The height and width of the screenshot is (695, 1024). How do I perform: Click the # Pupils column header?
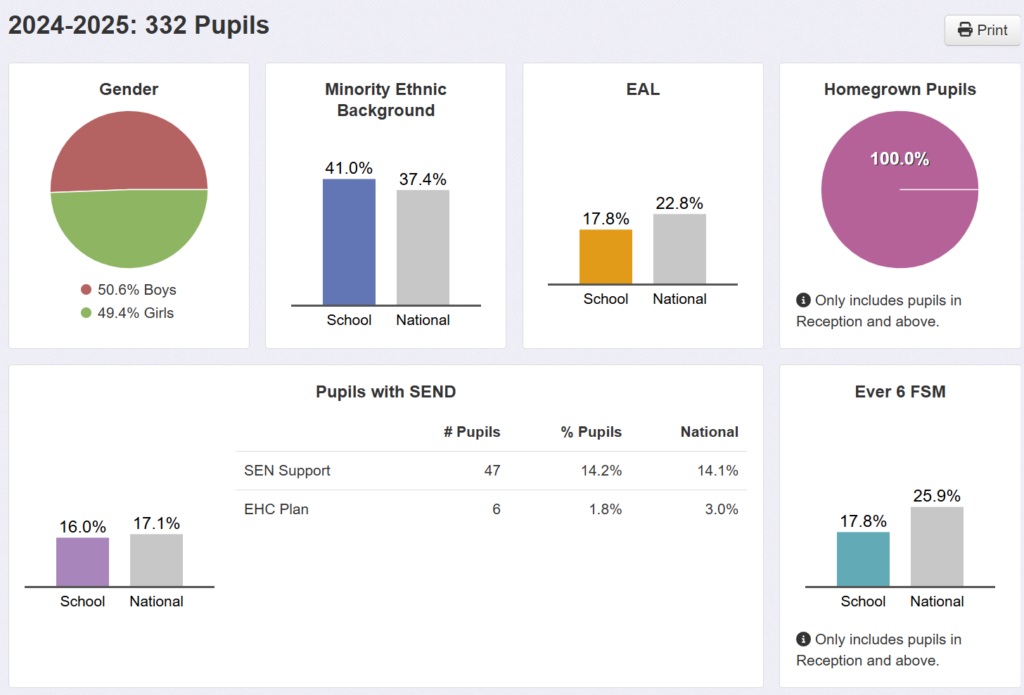pyautogui.click(x=472, y=432)
